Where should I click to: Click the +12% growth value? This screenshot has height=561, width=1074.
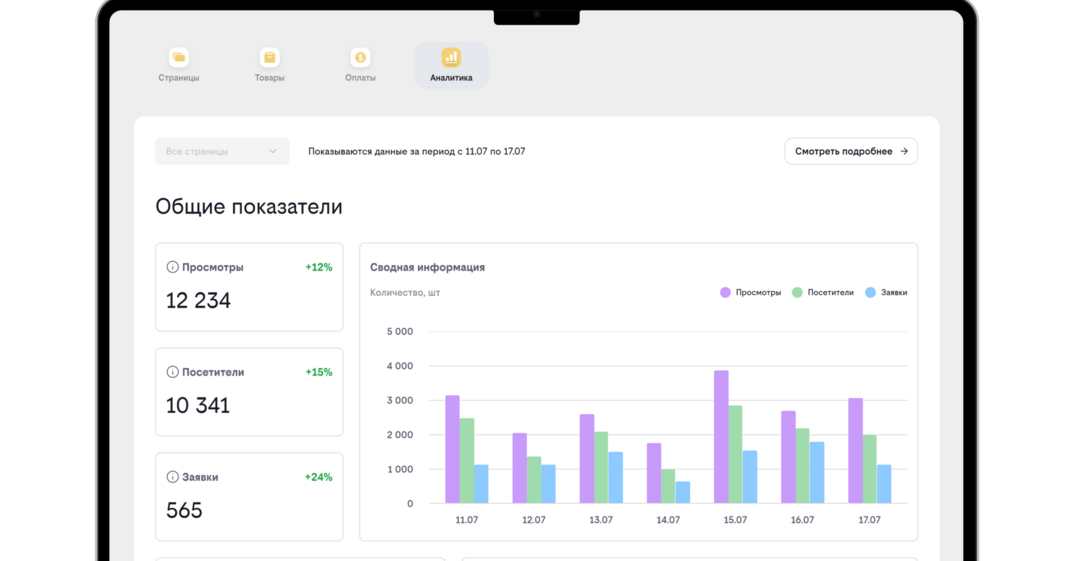point(319,267)
